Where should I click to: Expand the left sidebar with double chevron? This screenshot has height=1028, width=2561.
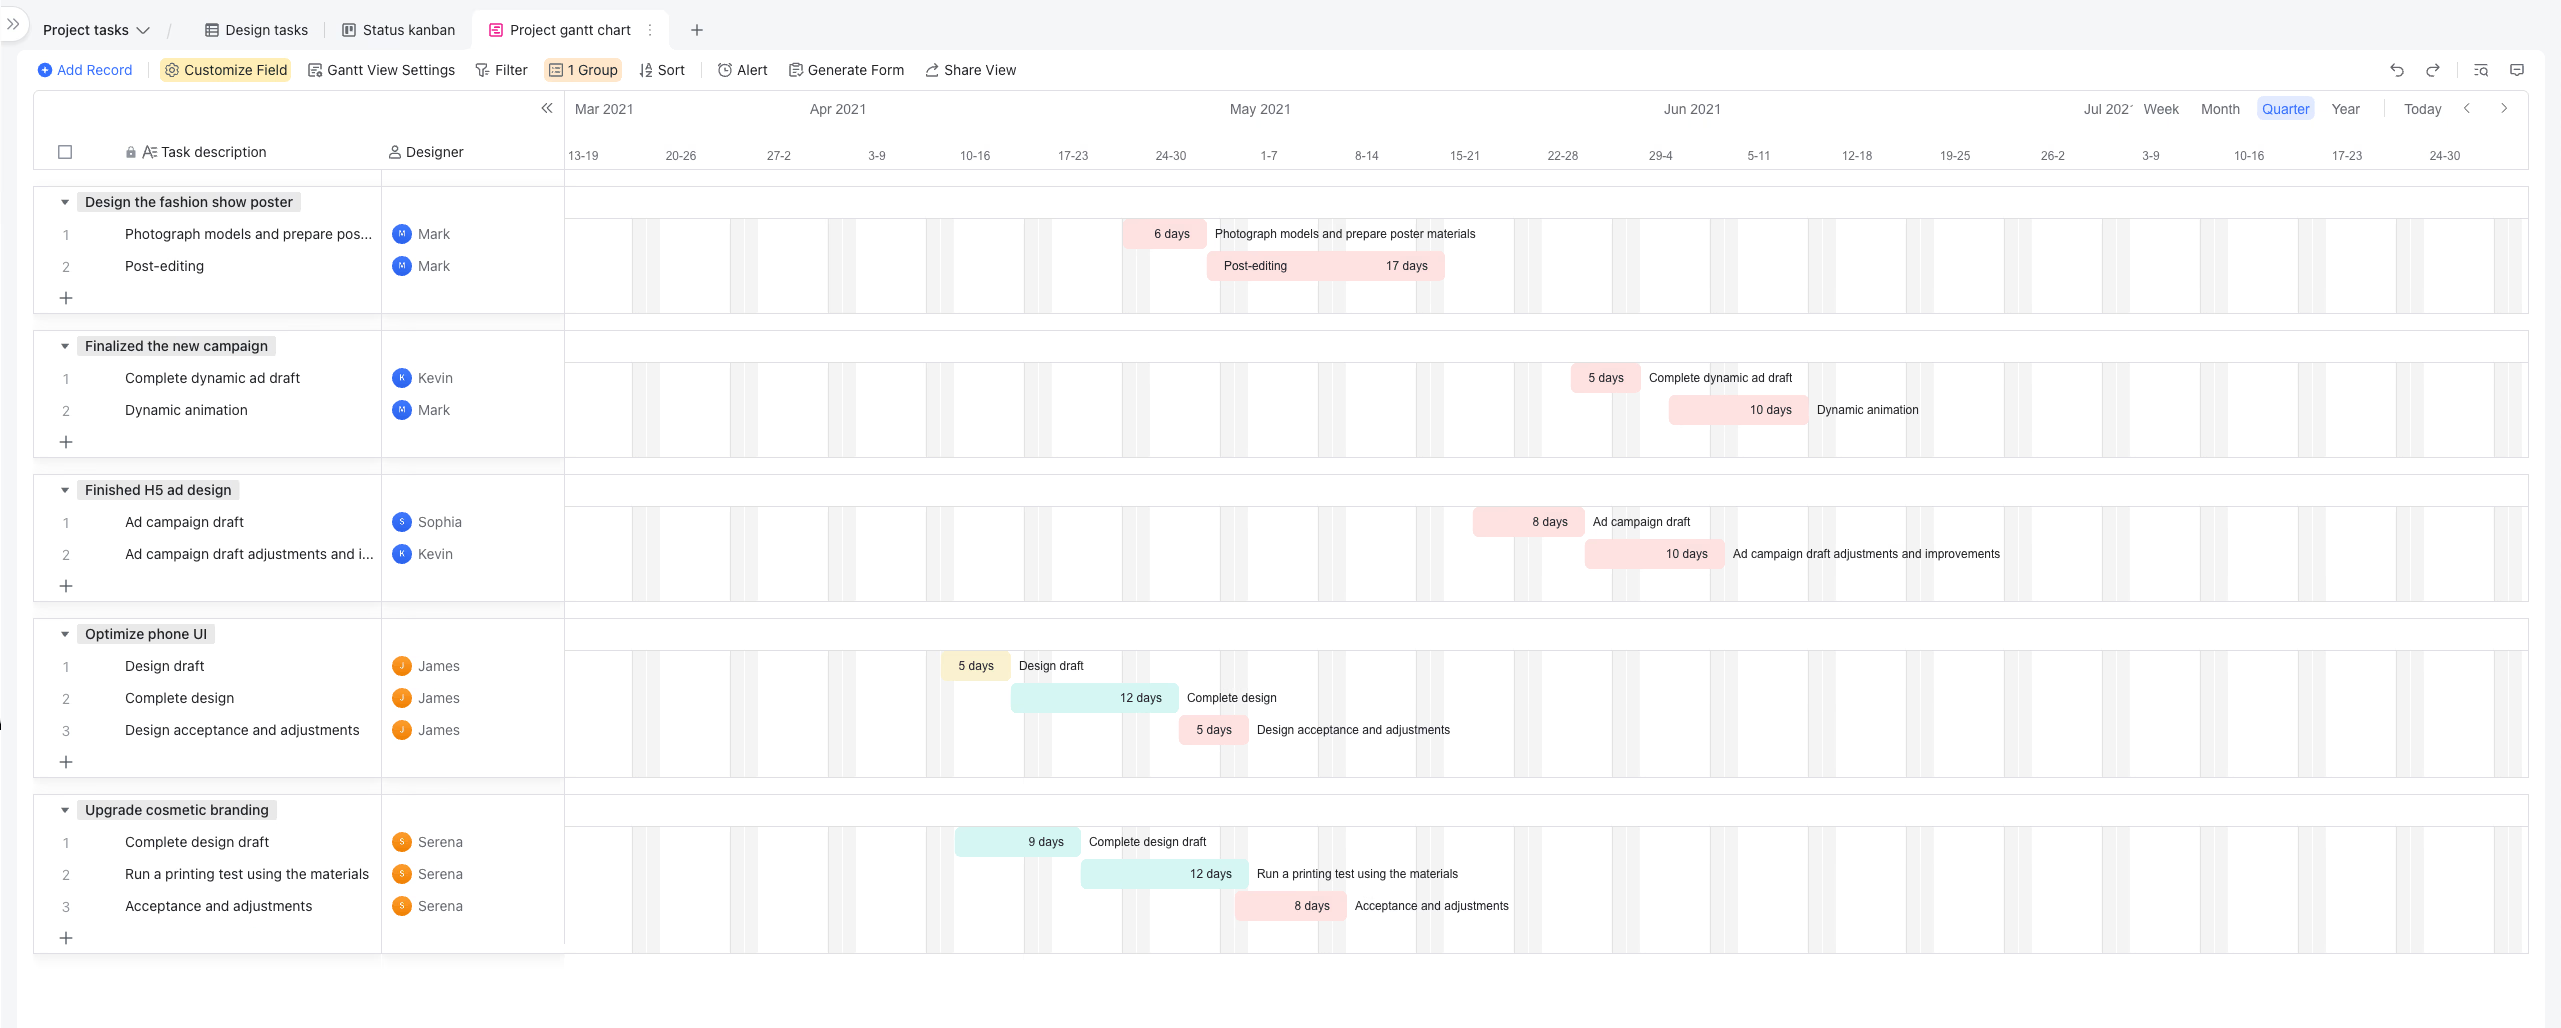13,24
